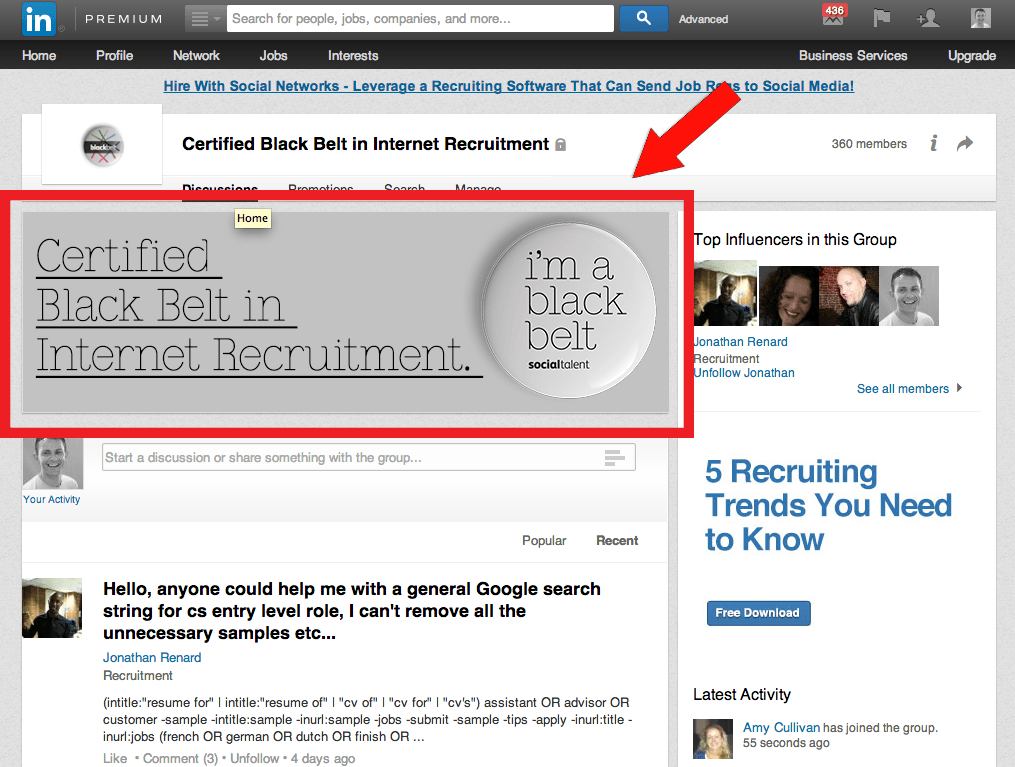This screenshot has height=767, width=1015.
Task: Open the Network menu
Action: (x=196, y=56)
